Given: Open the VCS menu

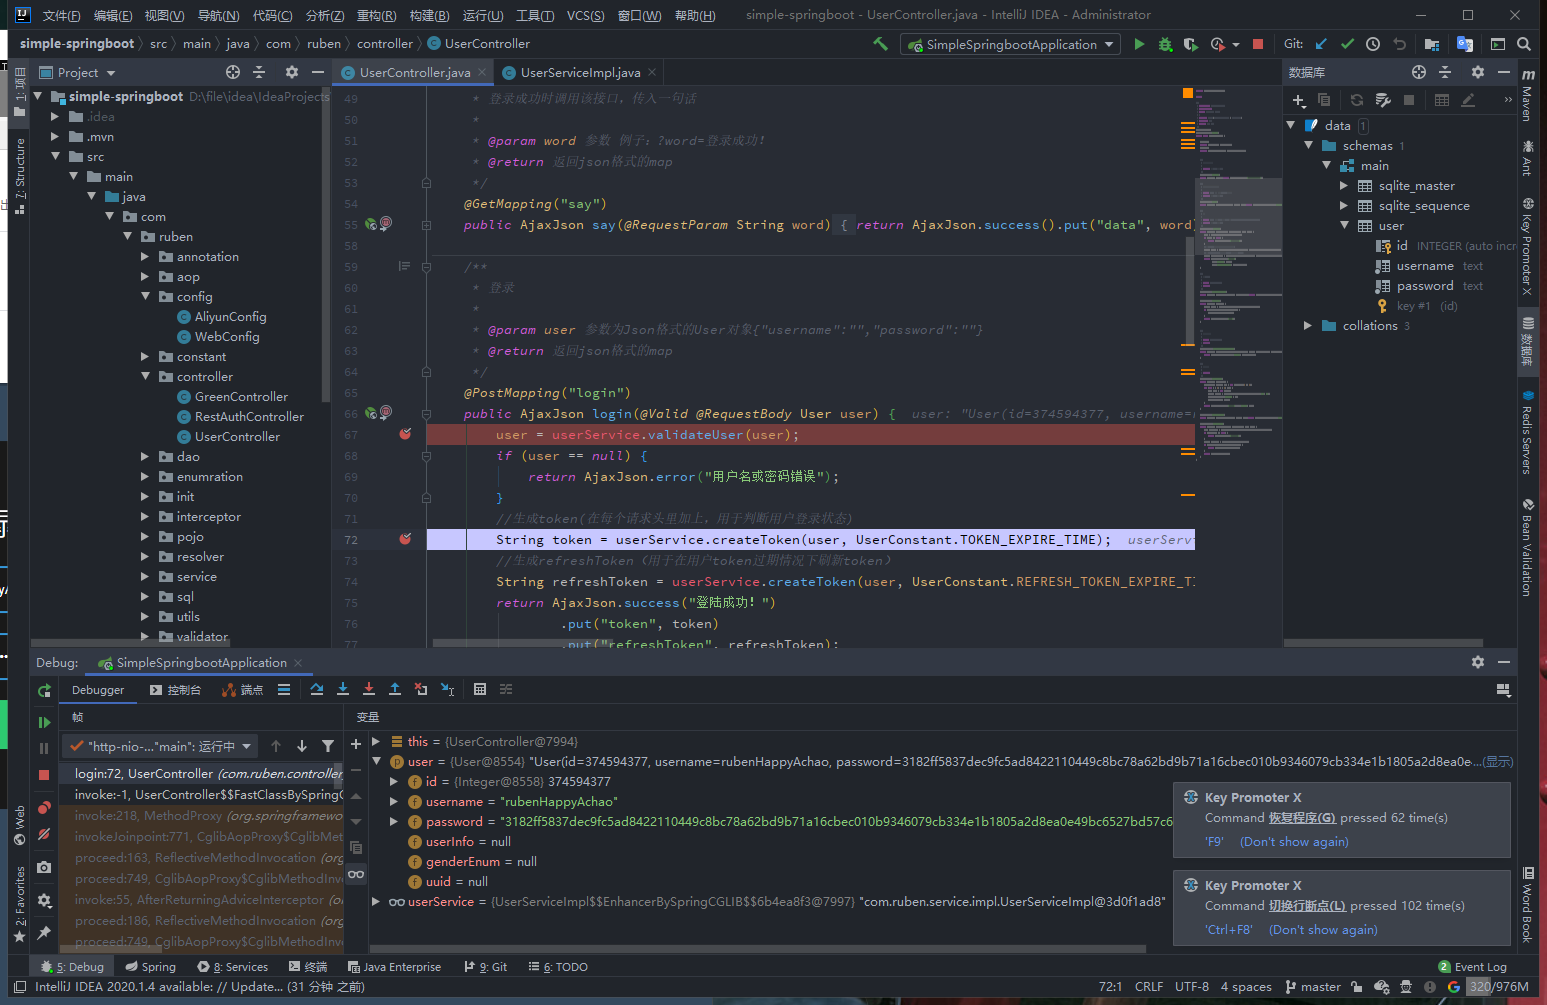Looking at the screenshot, I should (585, 15).
